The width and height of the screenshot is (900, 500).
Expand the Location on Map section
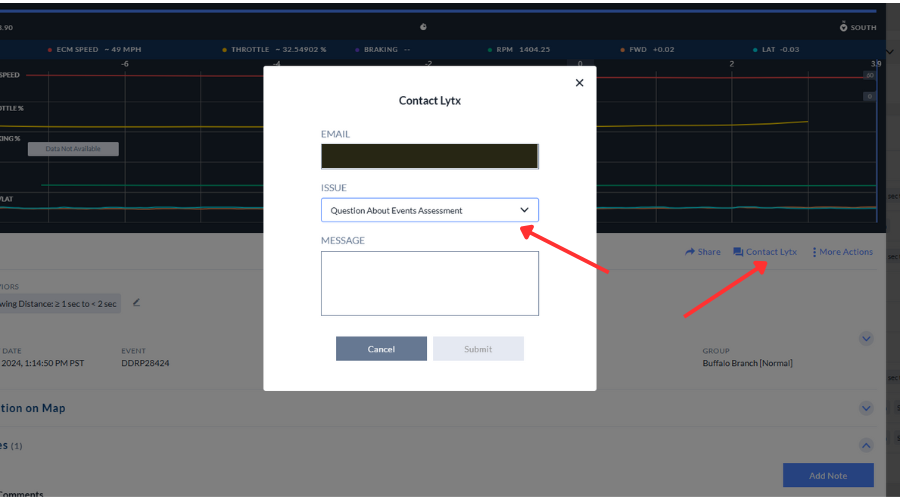[x=866, y=408]
